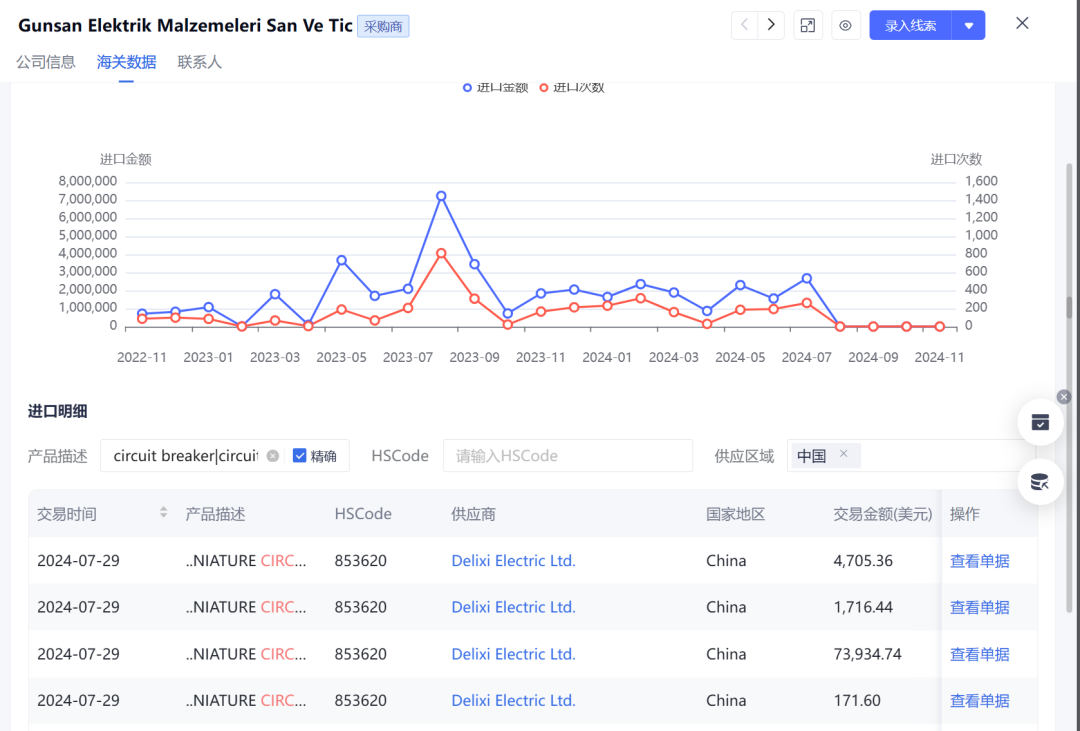
Task: Click peak blue data point 2023-08
Action: pos(442,196)
